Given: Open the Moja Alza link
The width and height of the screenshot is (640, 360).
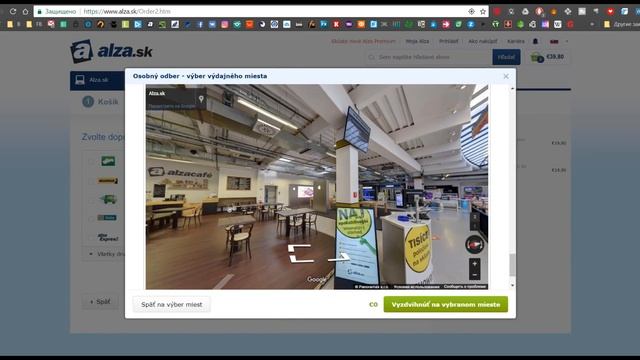Looking at the screenshot, I should tap(417, 41).
